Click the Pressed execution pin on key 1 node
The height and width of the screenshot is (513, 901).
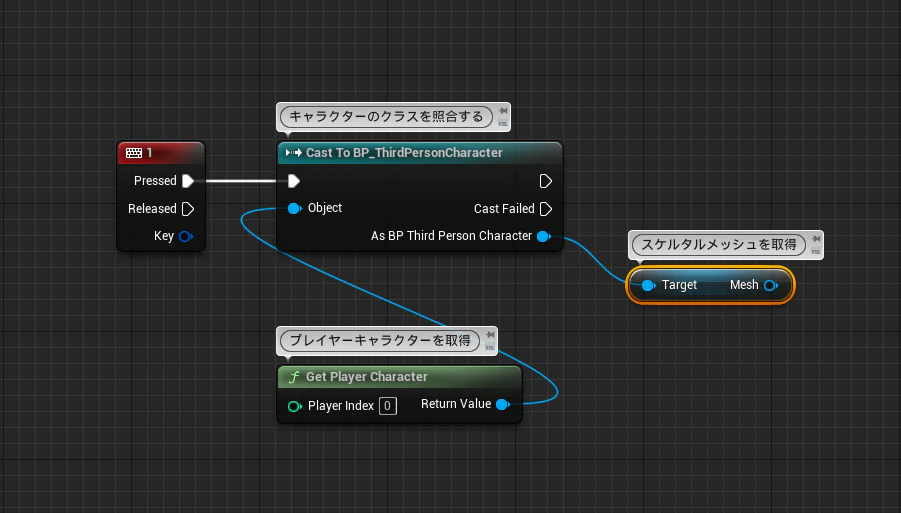coord(188,181)
